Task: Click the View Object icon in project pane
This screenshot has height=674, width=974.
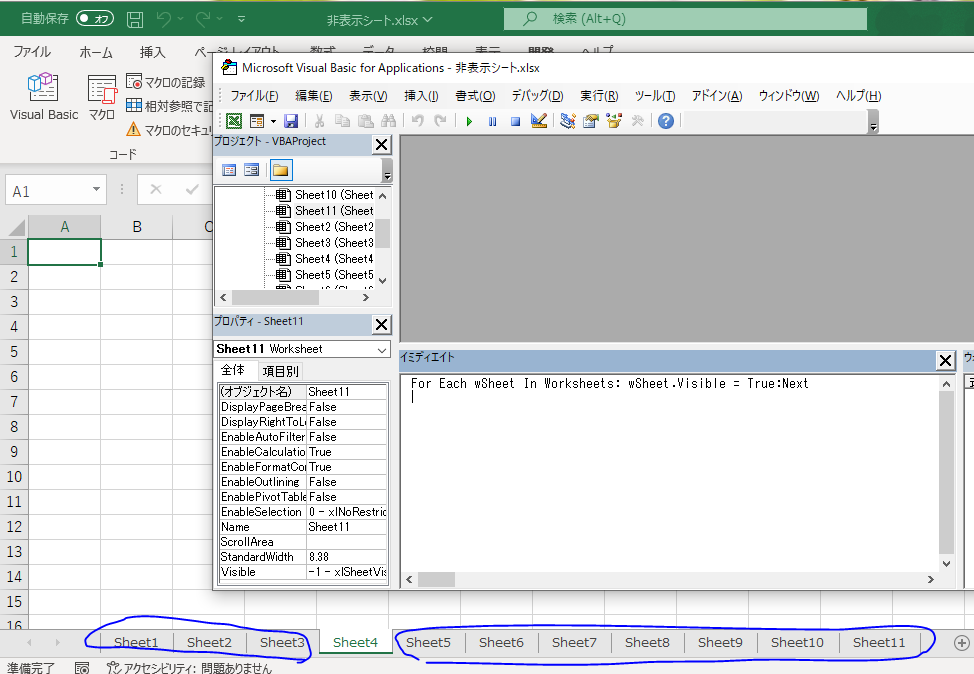Action: pos(252,170)
